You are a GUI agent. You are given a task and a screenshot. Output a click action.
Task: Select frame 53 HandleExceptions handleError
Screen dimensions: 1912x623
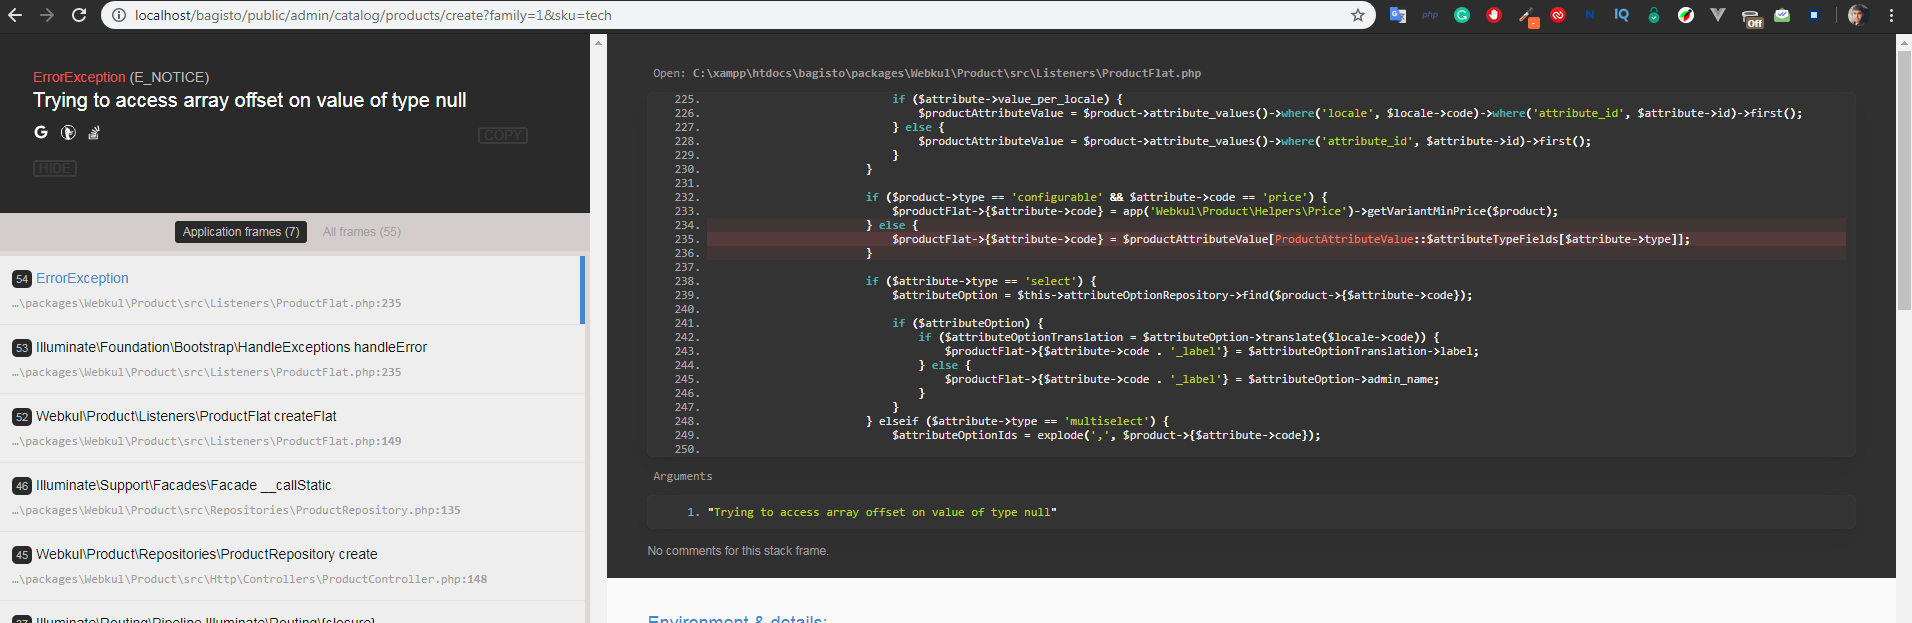[292, 359]
